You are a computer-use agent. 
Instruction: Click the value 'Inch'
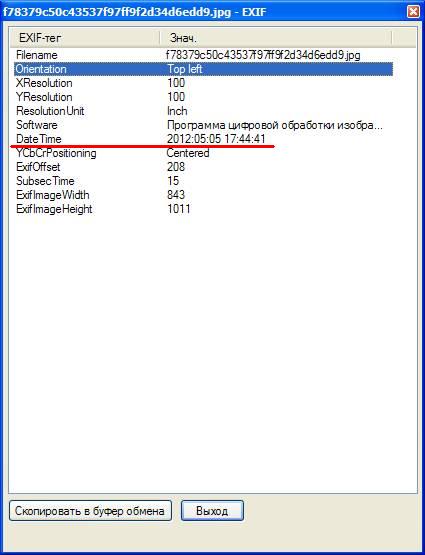177,111
